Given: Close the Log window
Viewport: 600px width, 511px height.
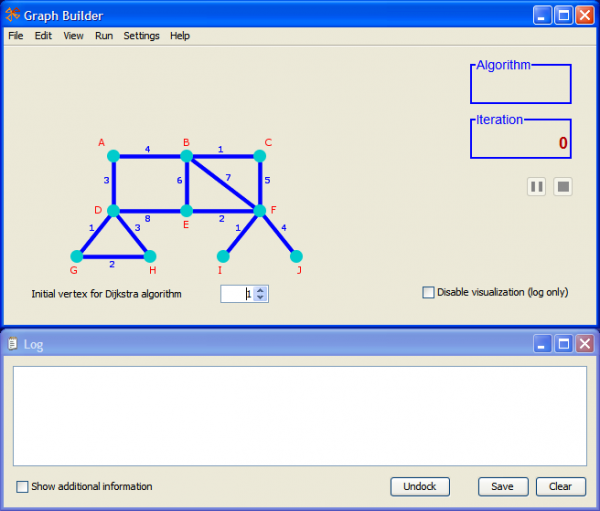Looking at the screenshot, I should point(585,343).
